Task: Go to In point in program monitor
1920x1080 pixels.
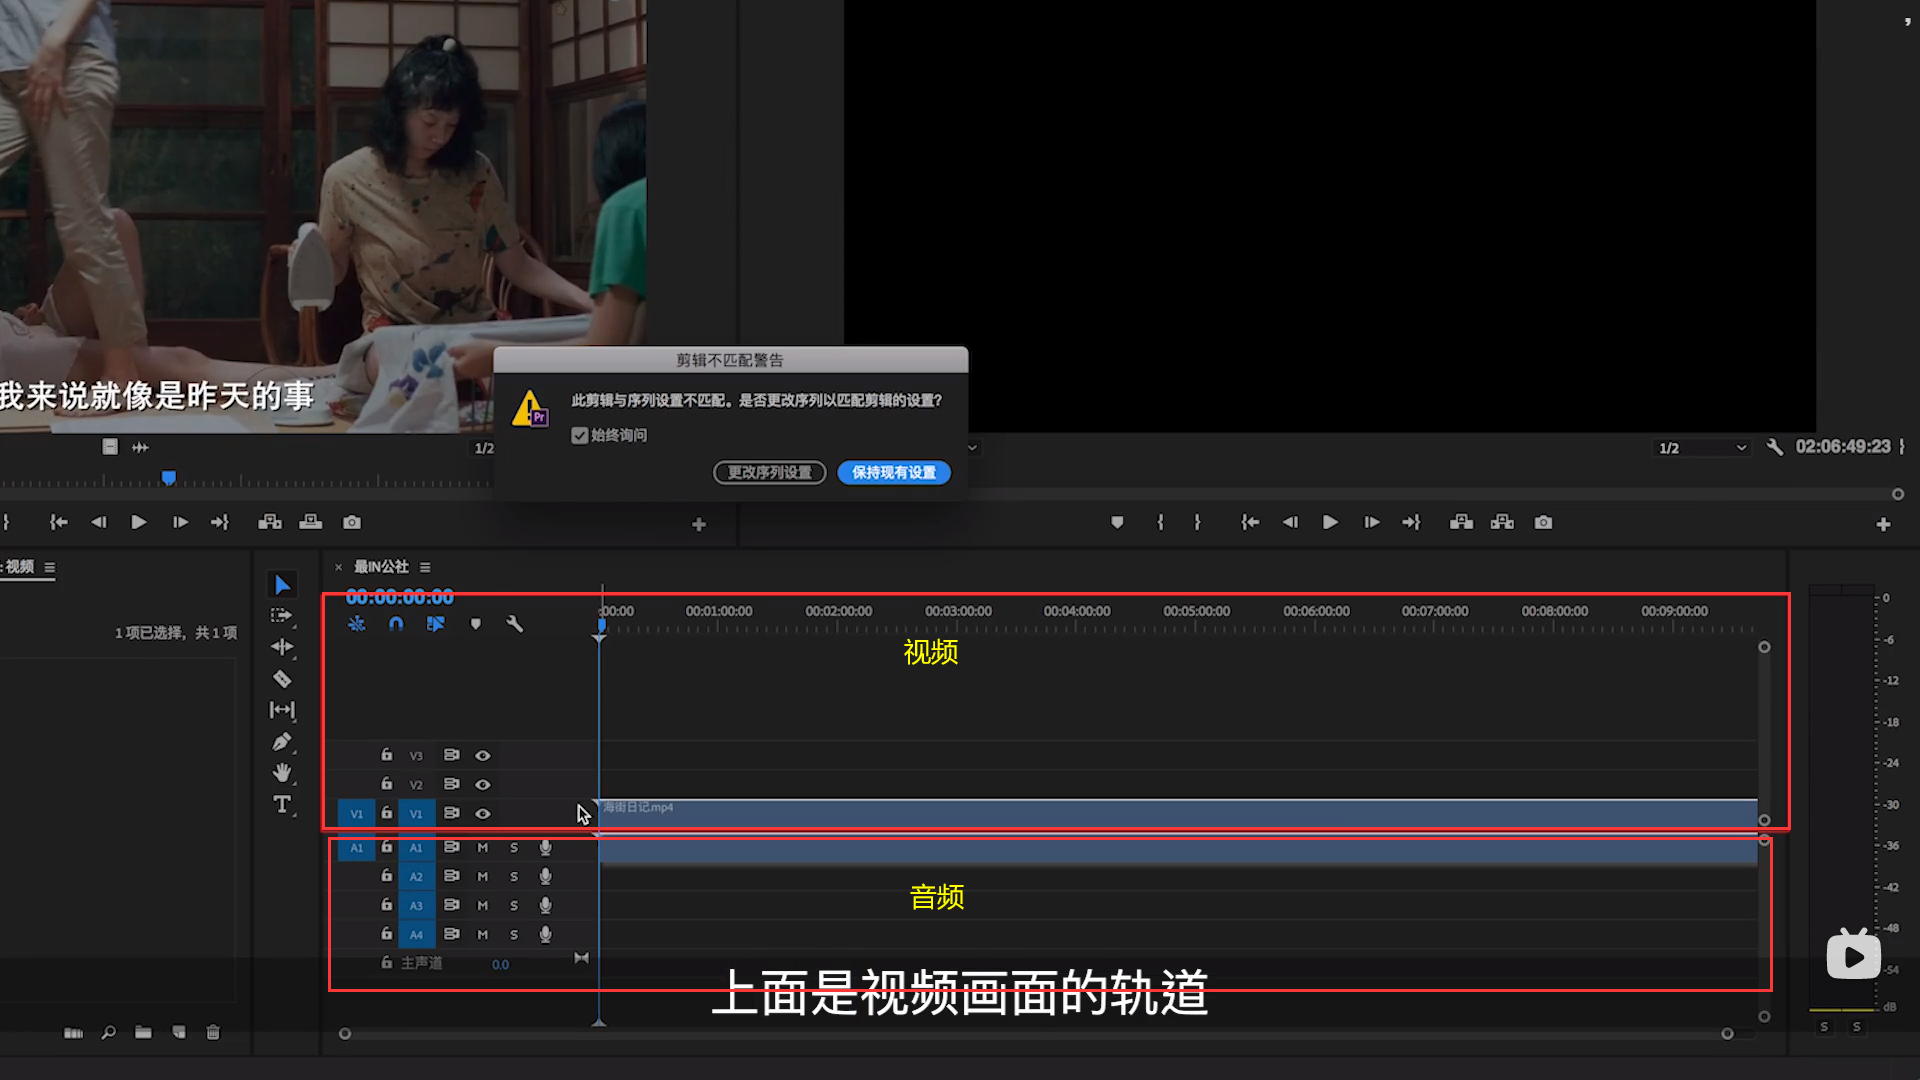Action: (1250, 522)
